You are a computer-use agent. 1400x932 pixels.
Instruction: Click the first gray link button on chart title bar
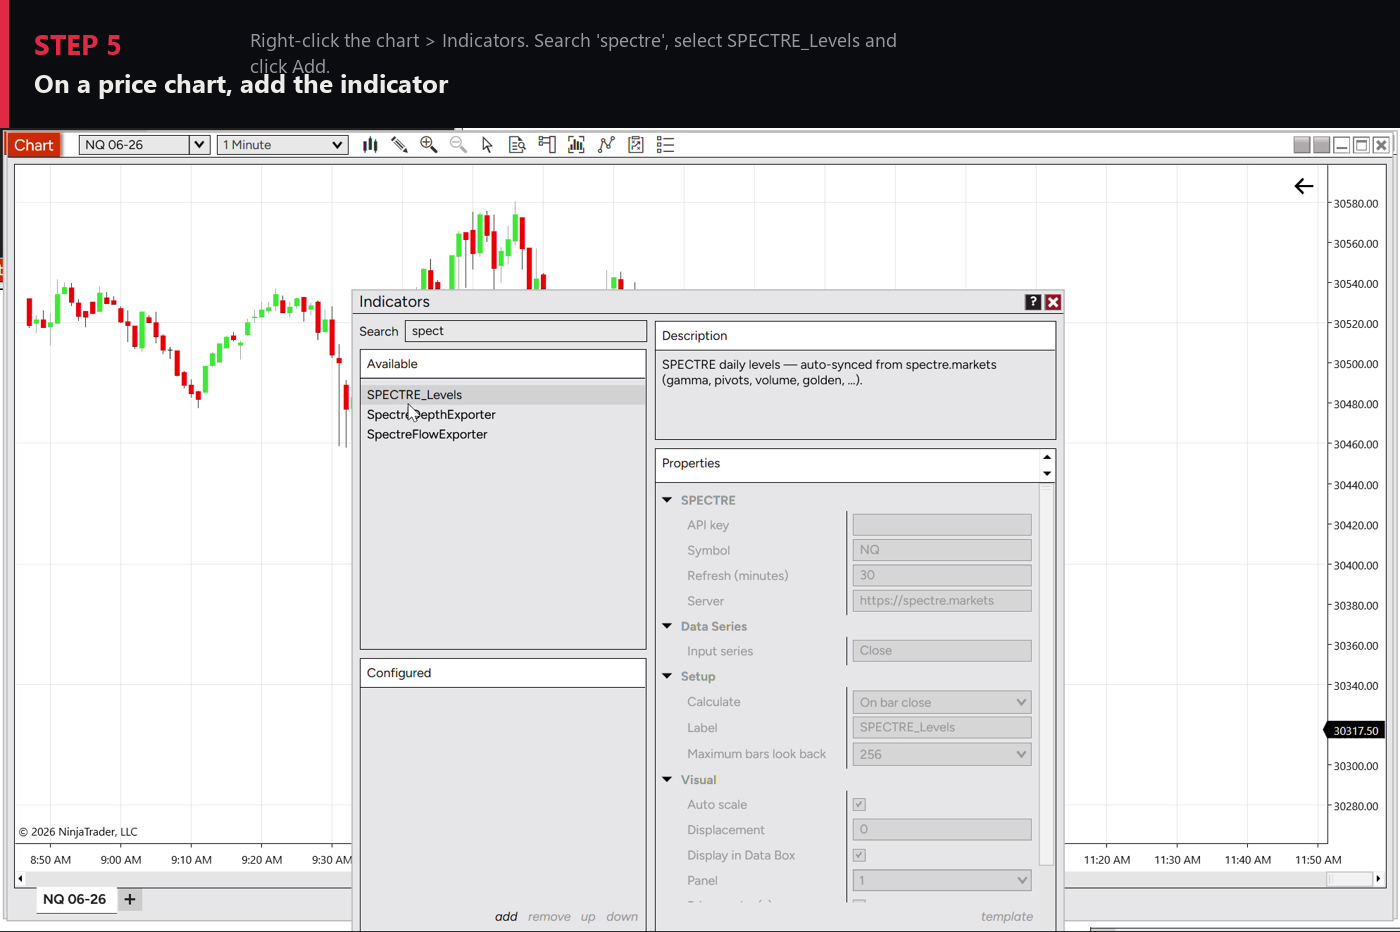tap(1302, 145)
